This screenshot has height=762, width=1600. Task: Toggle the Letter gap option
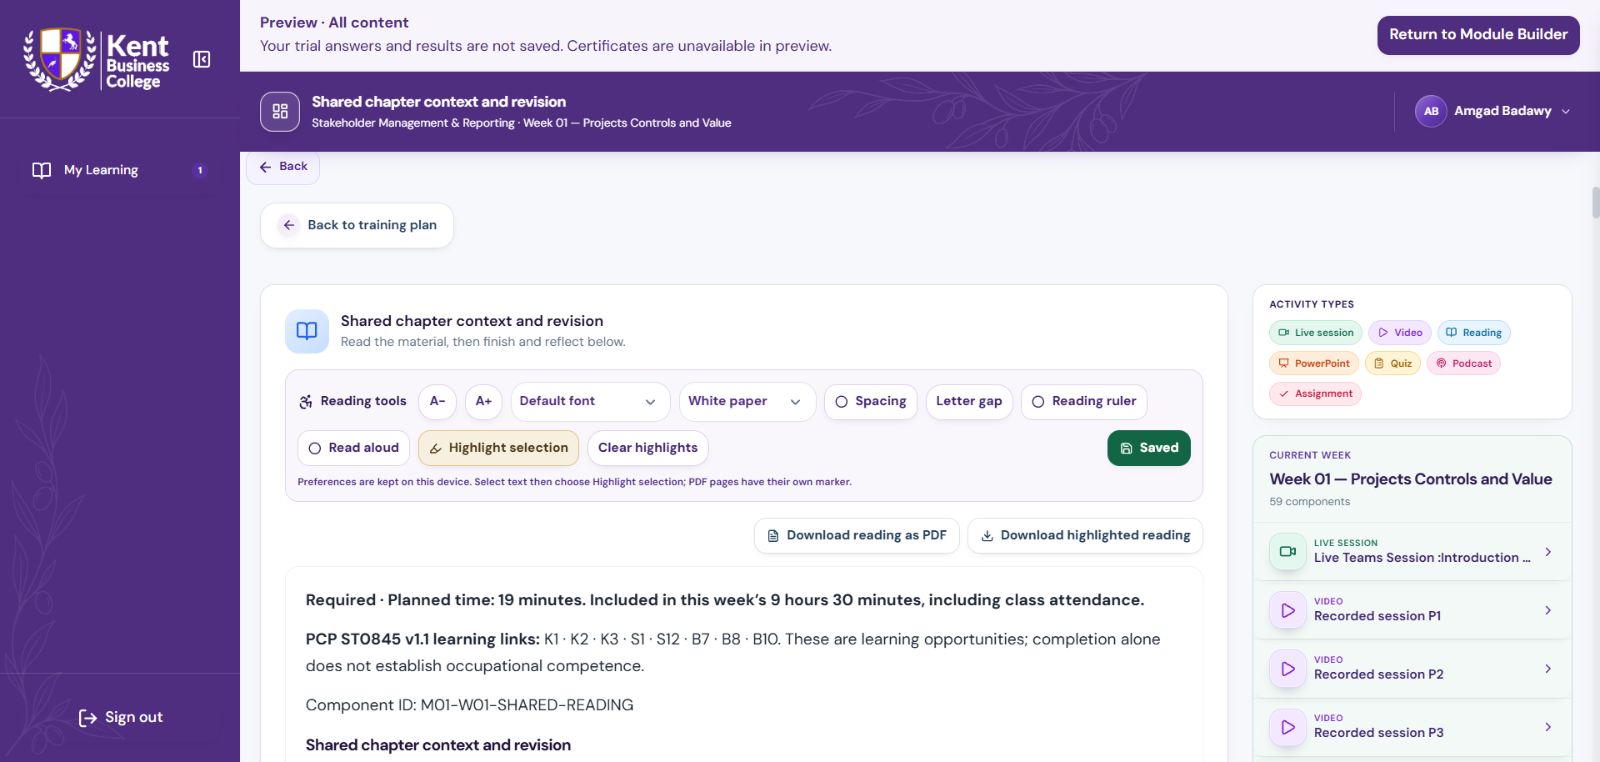click(969, 401)
